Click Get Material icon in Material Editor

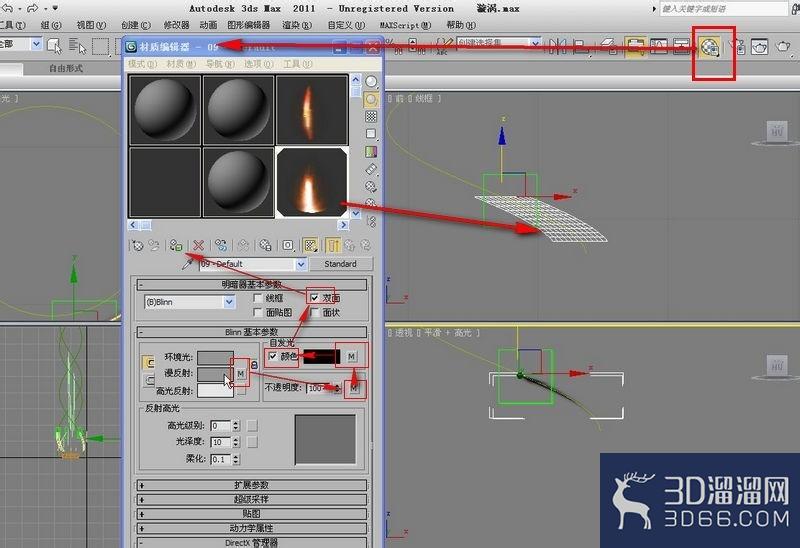(137, 245)
